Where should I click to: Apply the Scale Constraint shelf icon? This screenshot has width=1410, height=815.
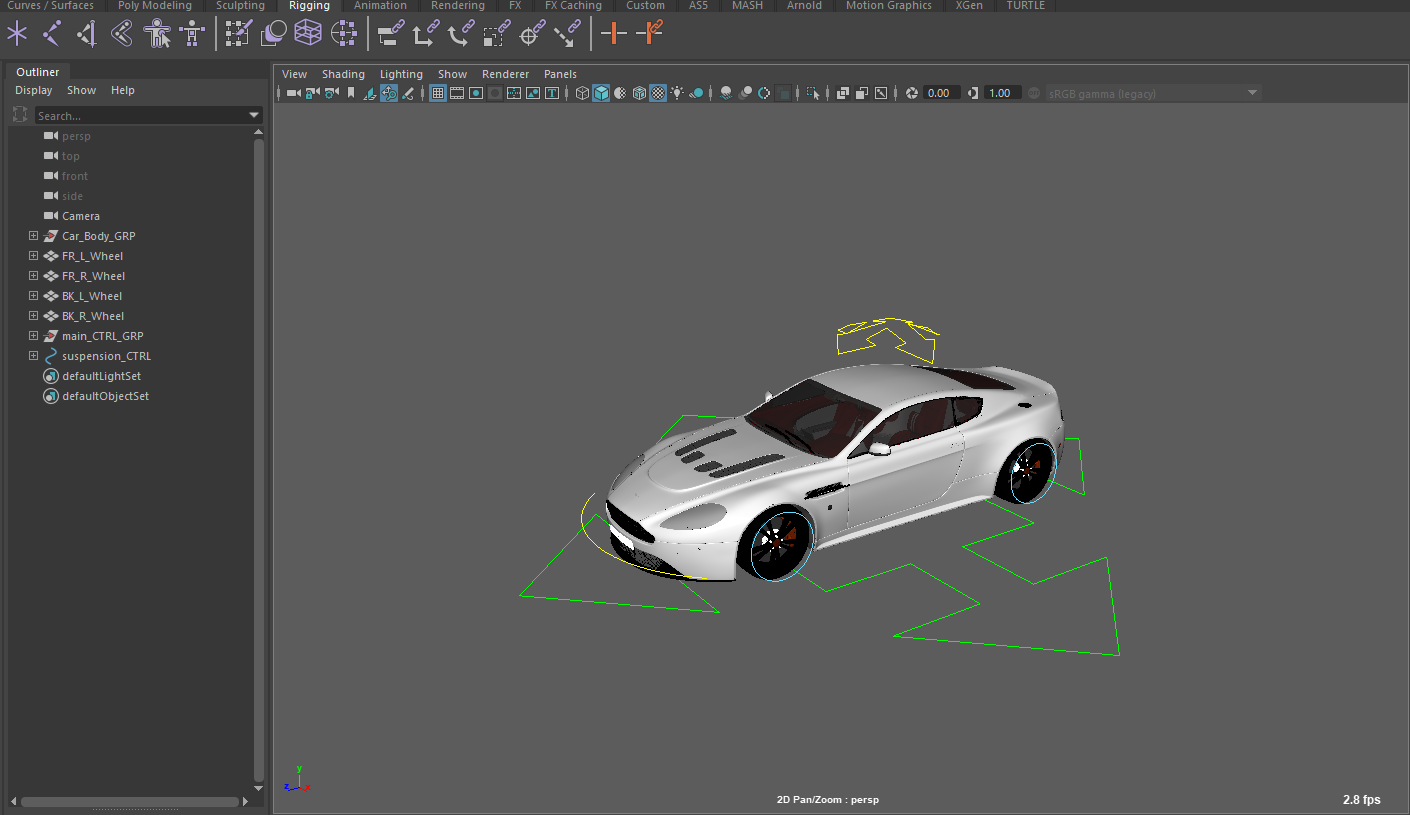pos(496,34)
